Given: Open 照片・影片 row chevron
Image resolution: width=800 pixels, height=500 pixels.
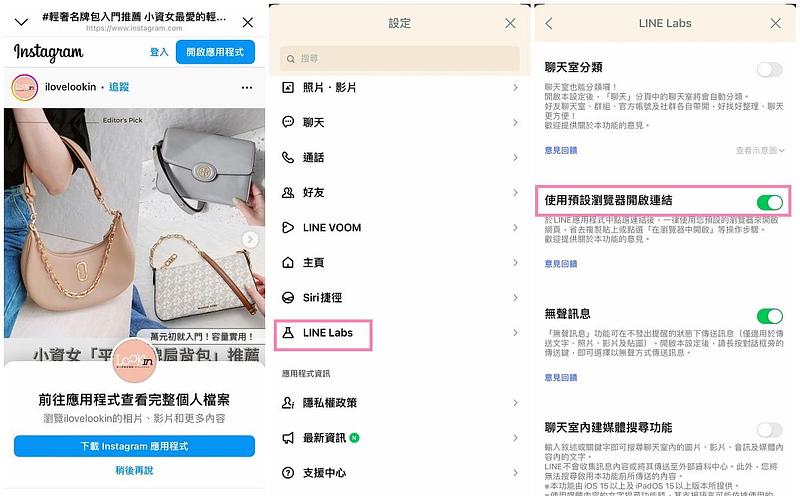Looking at the screenshot, I should [515, 88].
